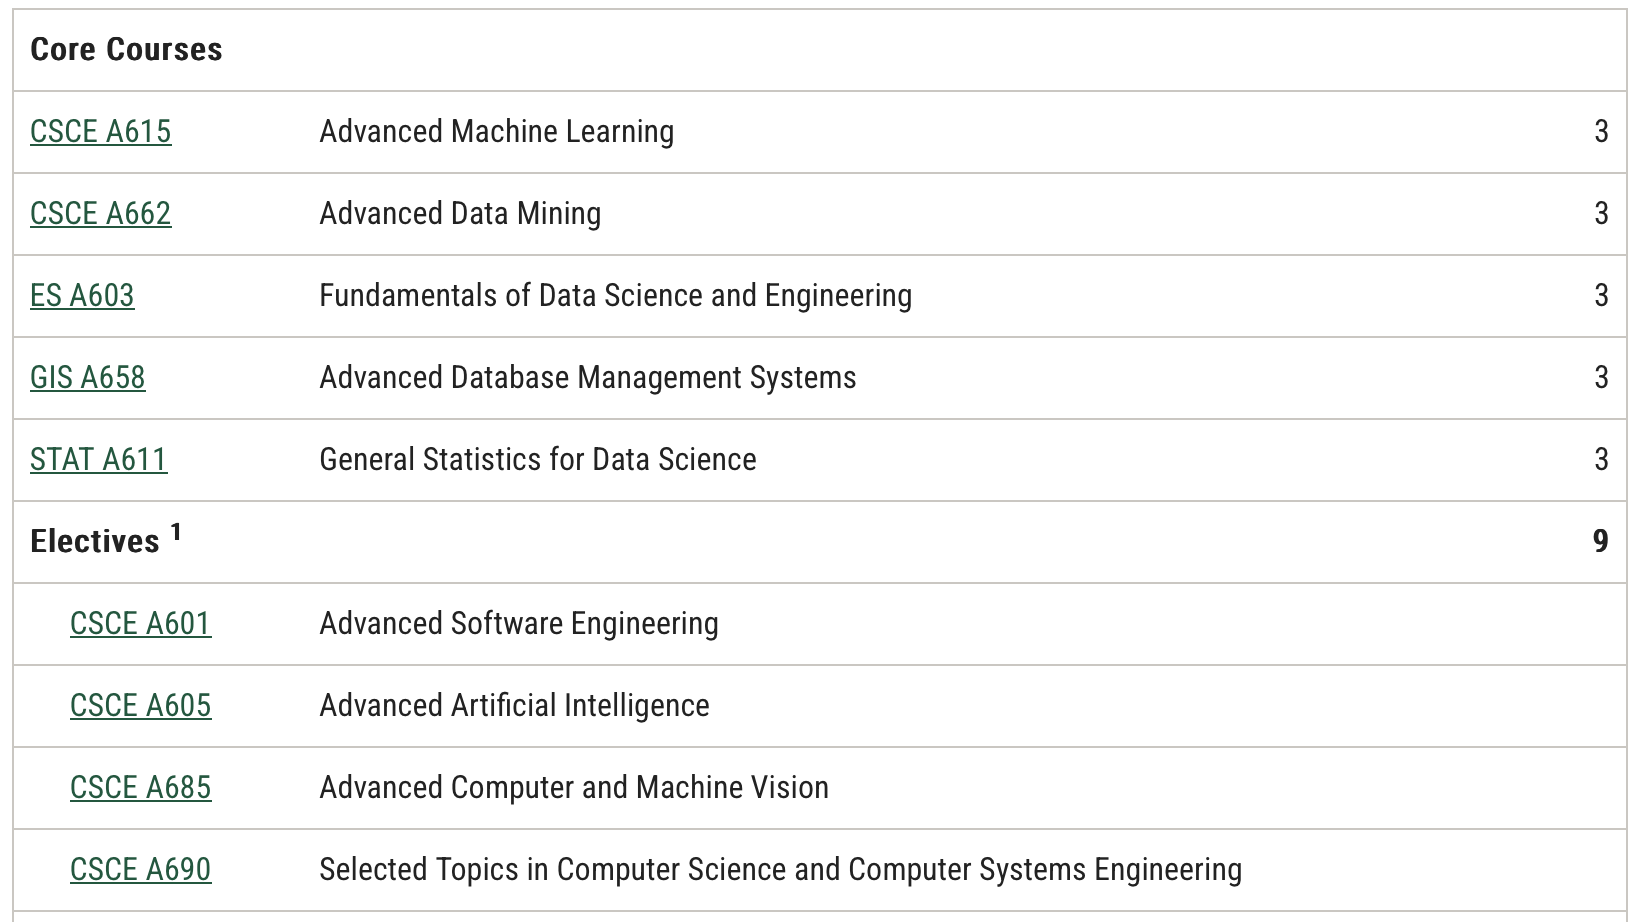The height and width of the screenshot is (922, 1640).
Task: Open the CSCE A662 course link
Action: click(100, 214)
